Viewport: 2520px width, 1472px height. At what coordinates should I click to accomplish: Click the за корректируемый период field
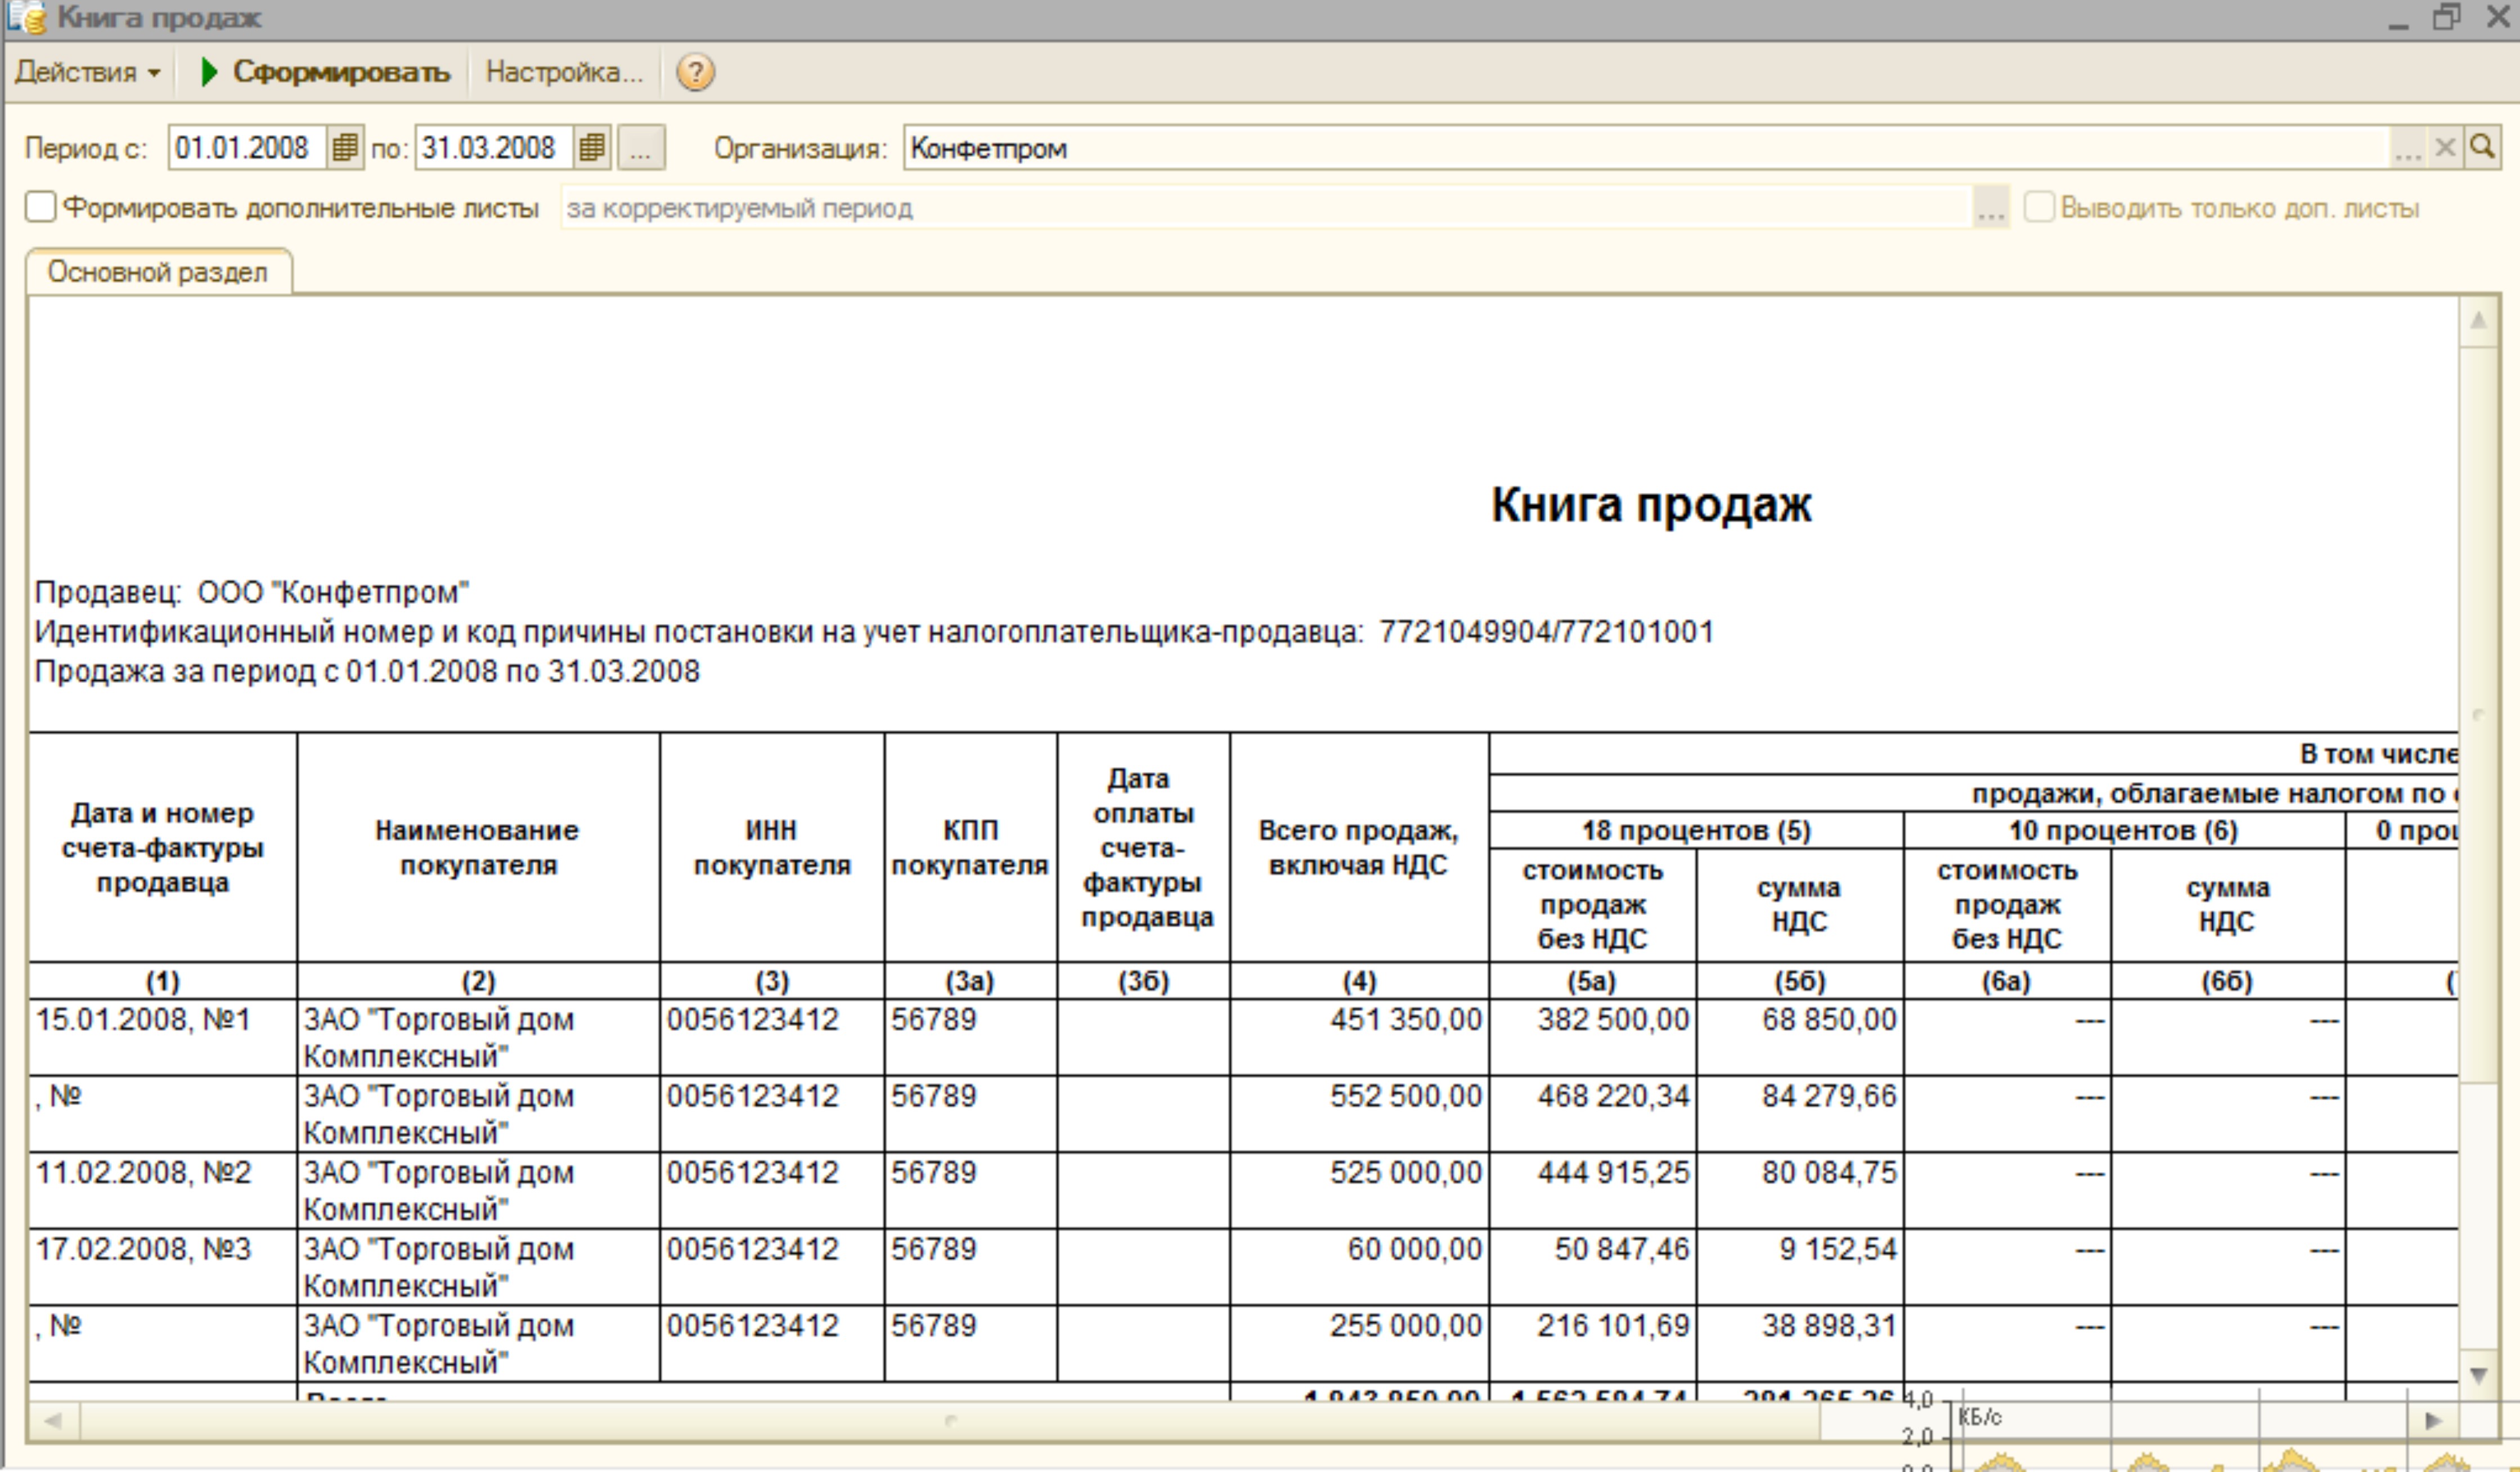1266,208
